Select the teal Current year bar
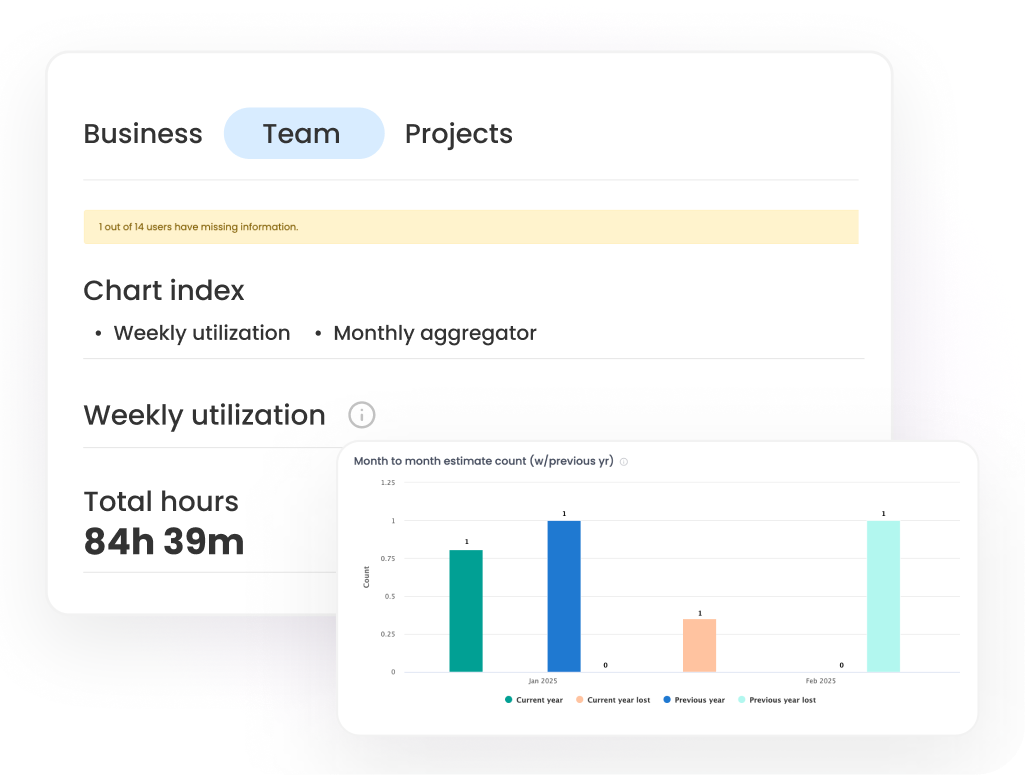The image size is (1025, 775). [466, 610]
